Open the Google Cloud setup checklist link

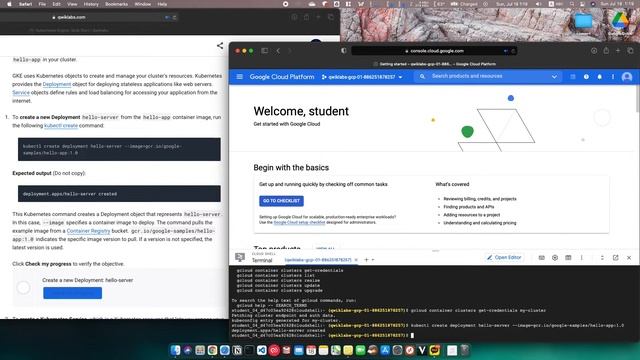[x=299, y=222]
